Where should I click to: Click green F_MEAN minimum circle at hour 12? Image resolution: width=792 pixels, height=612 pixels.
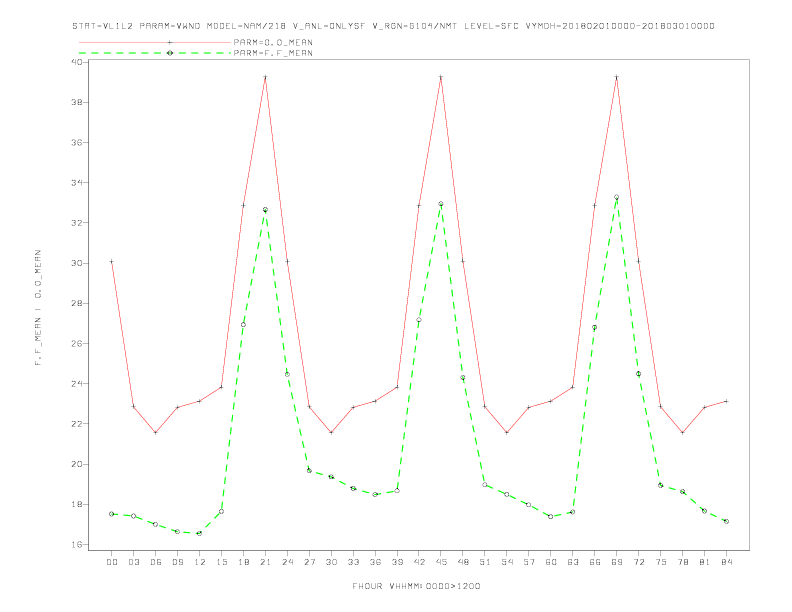pyautogui.click(x=200, y=533)
